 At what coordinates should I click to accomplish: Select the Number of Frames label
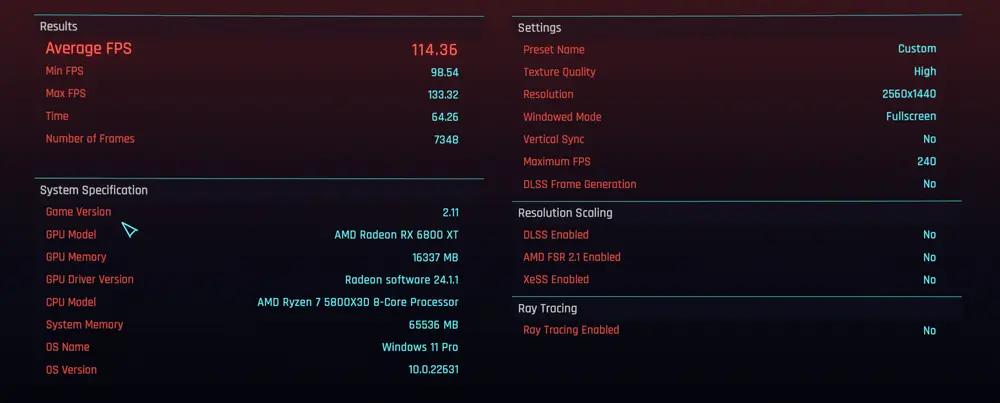click(90, 138)
